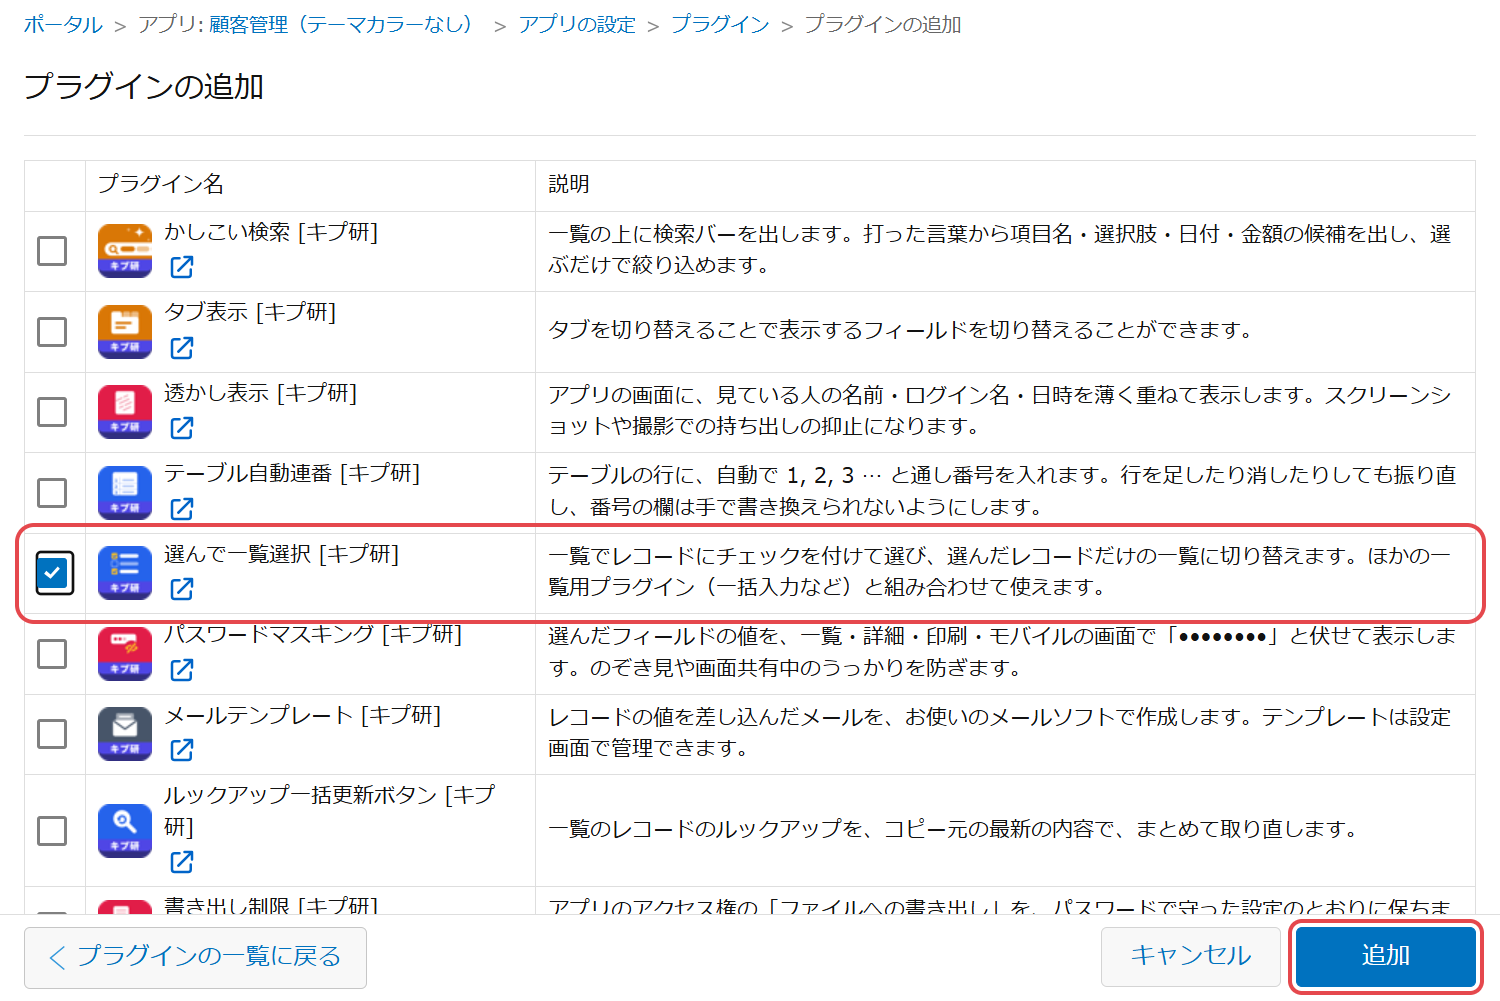Click the パスワードマスキング plugin icon
Viewport: 1500px width, 1001px height.
[125, 654]
